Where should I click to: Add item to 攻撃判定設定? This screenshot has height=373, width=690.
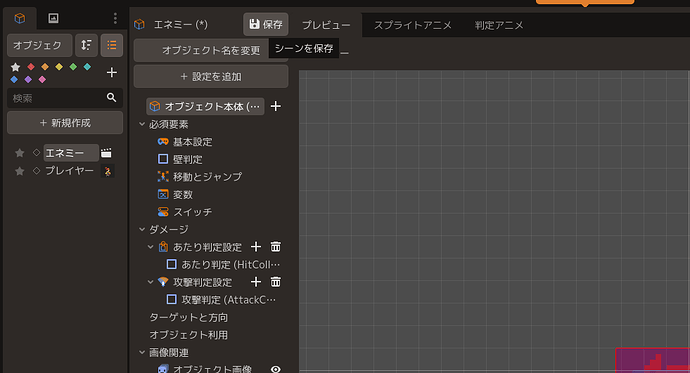coord(256,282)
